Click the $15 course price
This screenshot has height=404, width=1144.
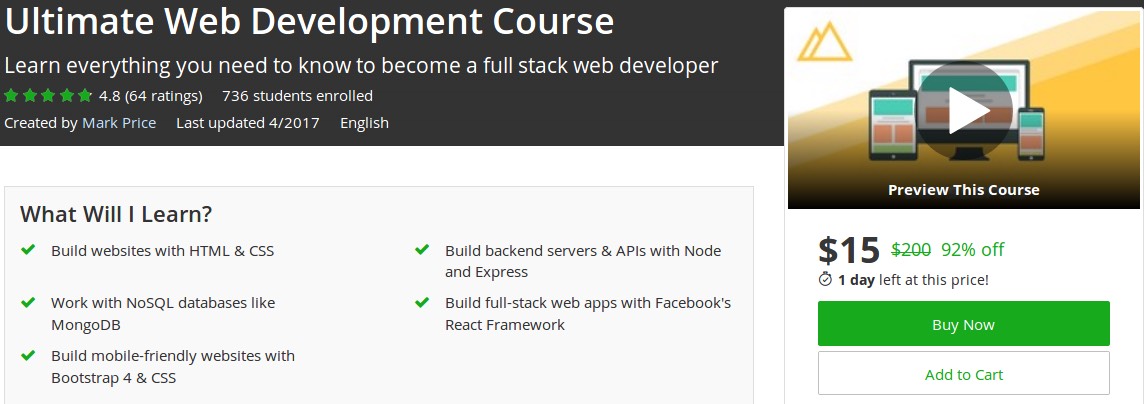click(x=849, y=250)
